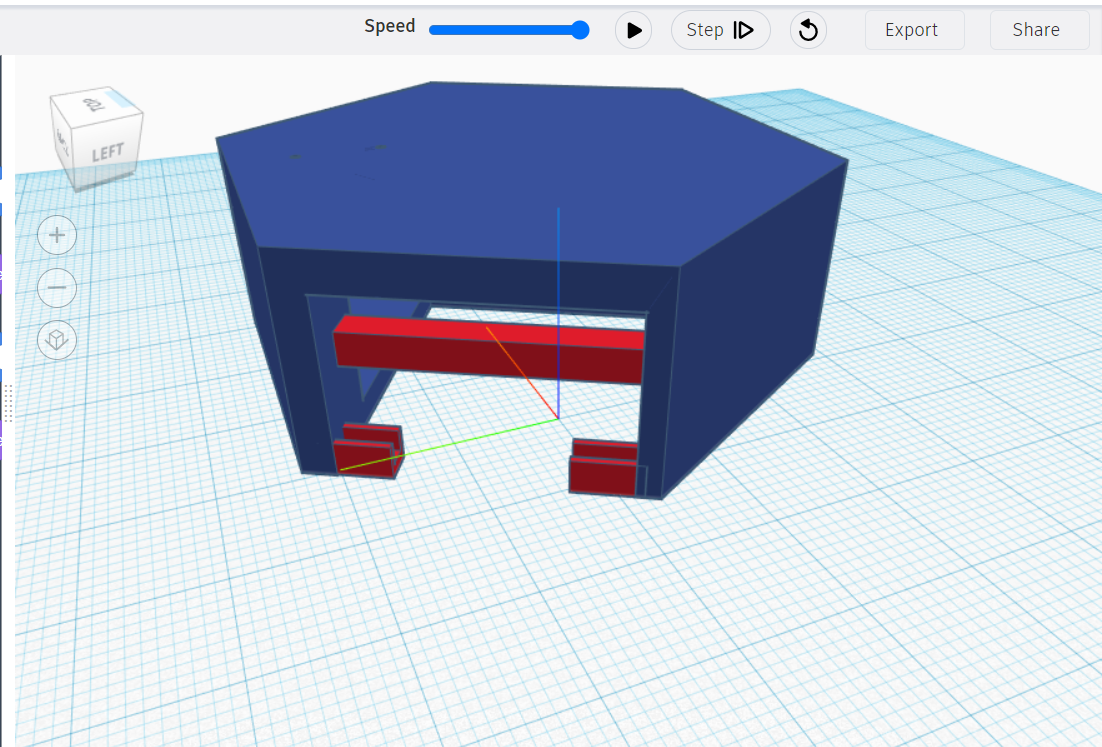
Task: Restart the simulation with the replay icon
Action: pos(807,30)
